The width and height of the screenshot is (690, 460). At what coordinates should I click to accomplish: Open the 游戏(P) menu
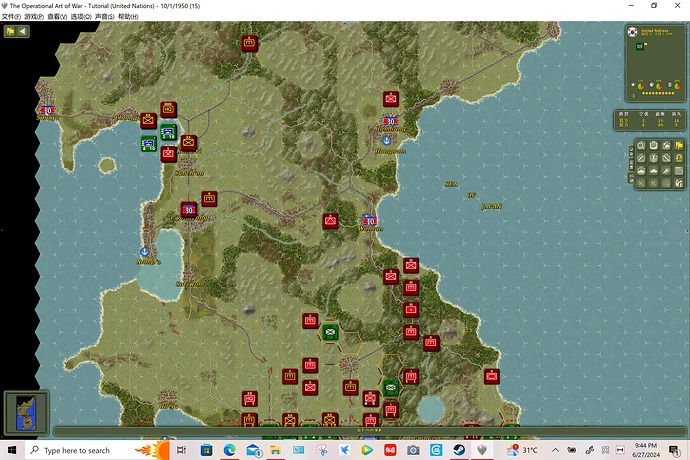(x=34, y=17)
